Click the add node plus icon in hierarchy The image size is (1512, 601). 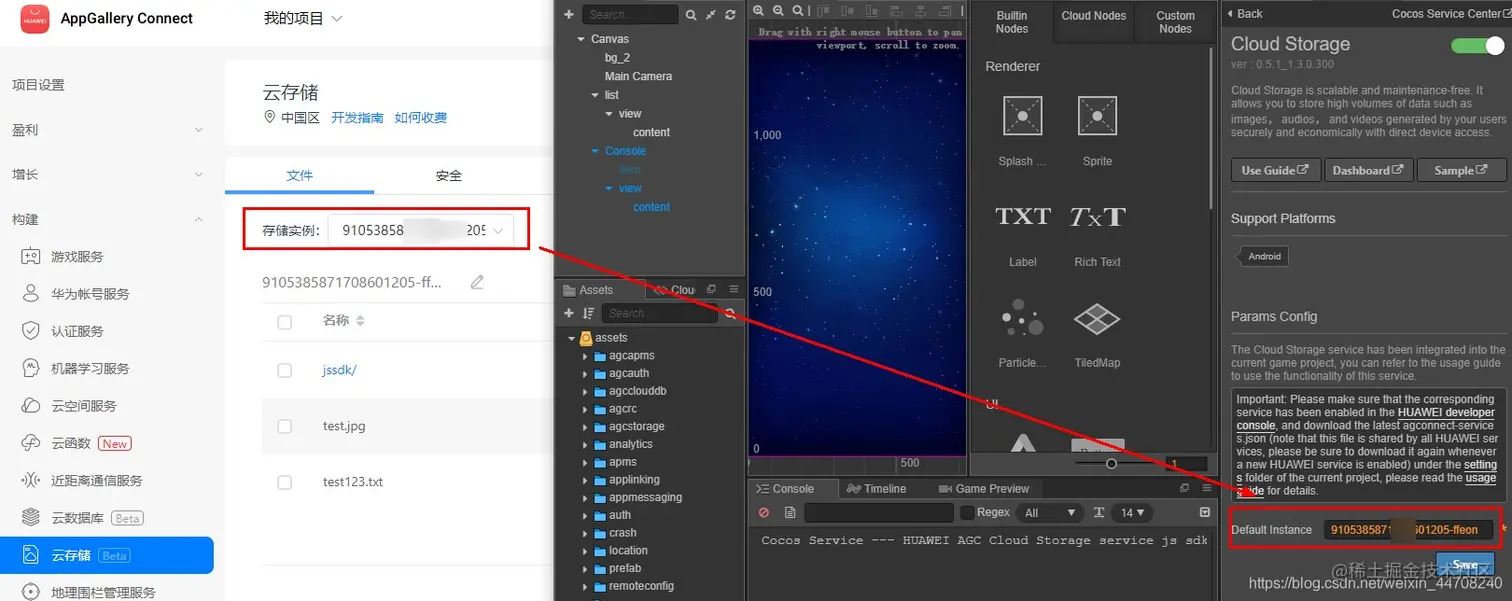(x=569, y=14)
